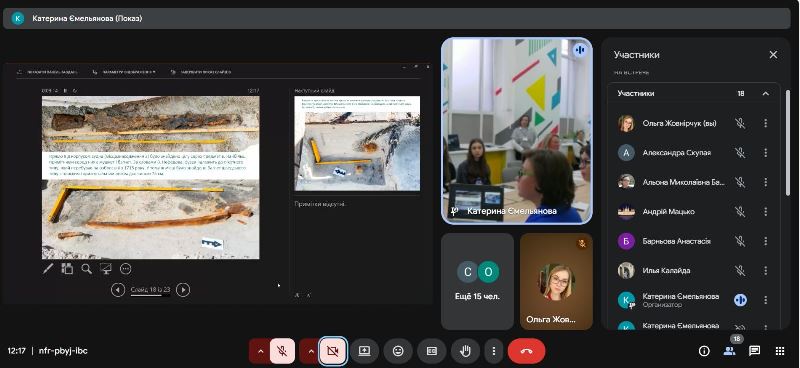Open more options for Илья Калайда
The image size is (800, 368).
(x=765, y=271)
